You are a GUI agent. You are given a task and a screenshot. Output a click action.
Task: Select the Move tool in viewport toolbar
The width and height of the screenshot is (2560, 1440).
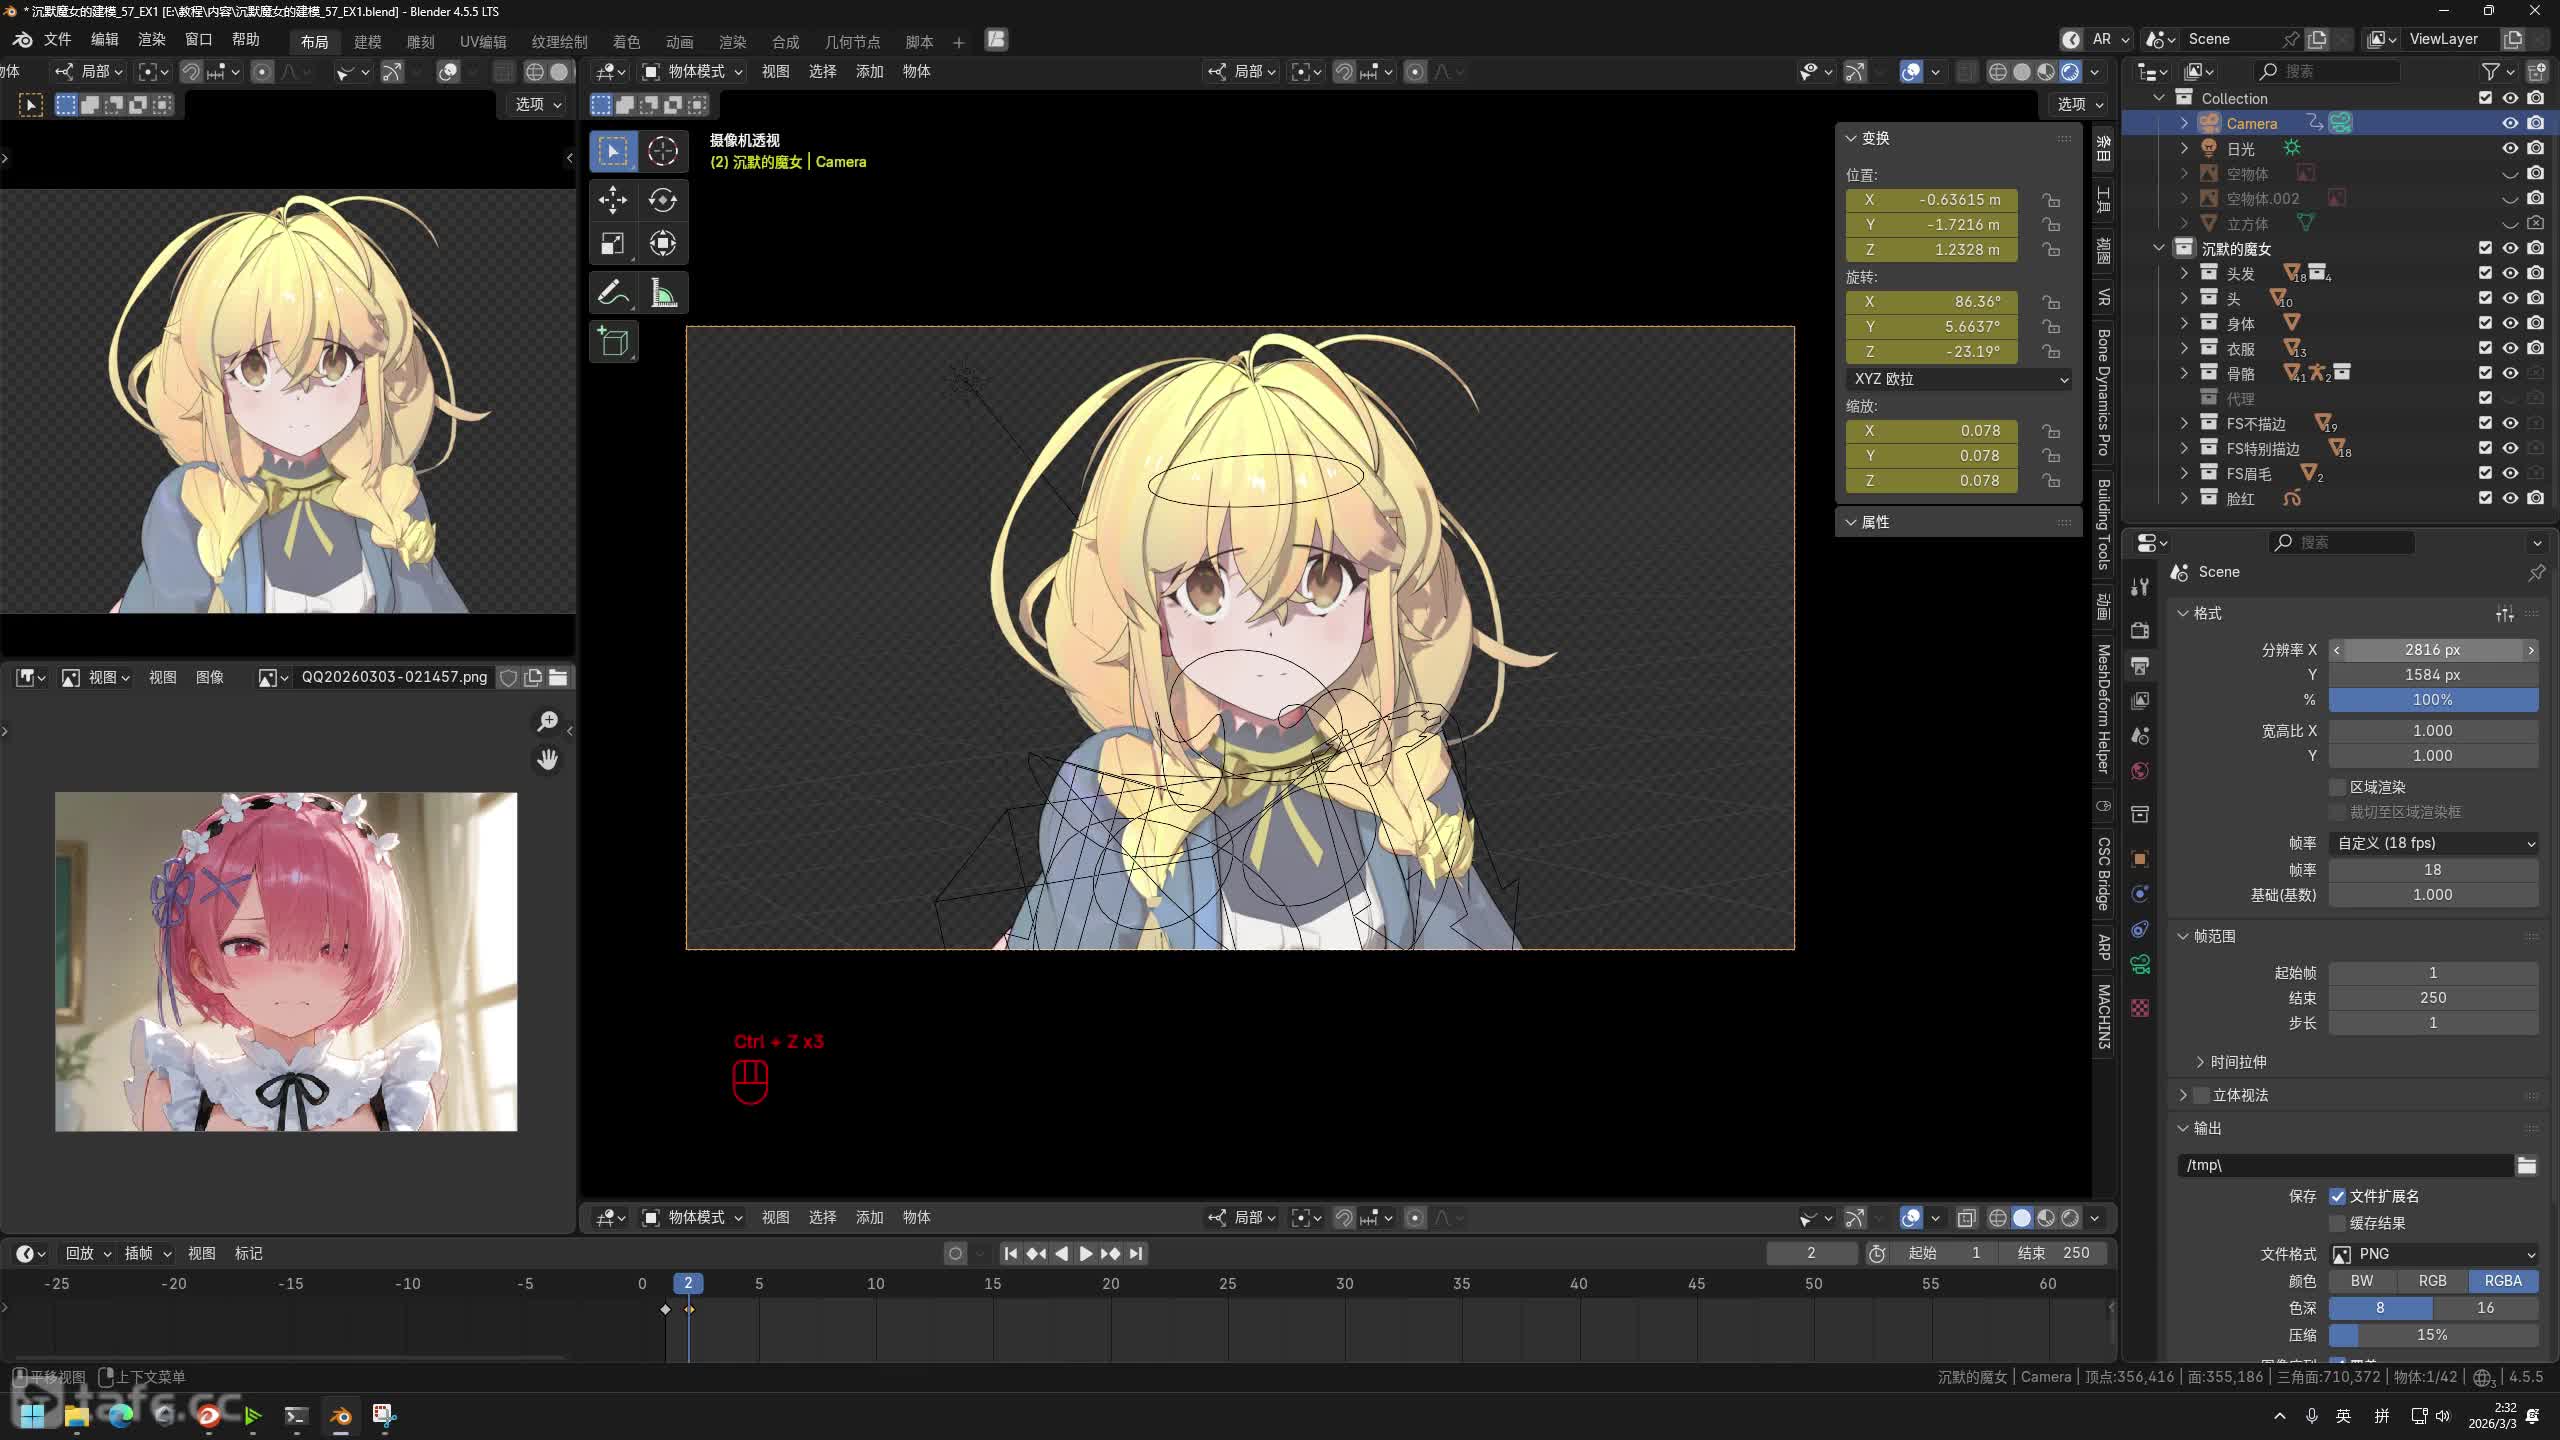click(x=613, y=200)
